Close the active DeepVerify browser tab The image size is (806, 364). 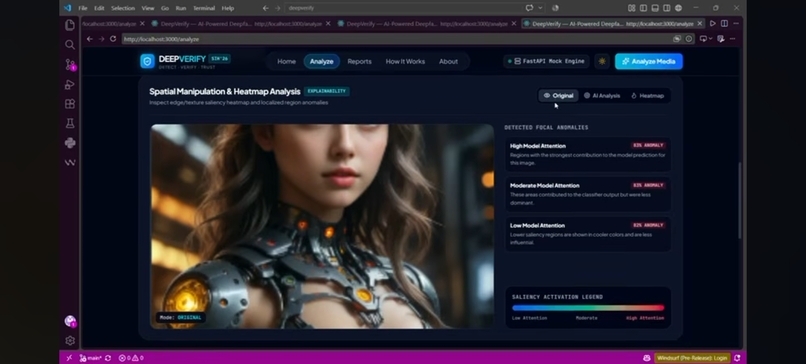700,24
